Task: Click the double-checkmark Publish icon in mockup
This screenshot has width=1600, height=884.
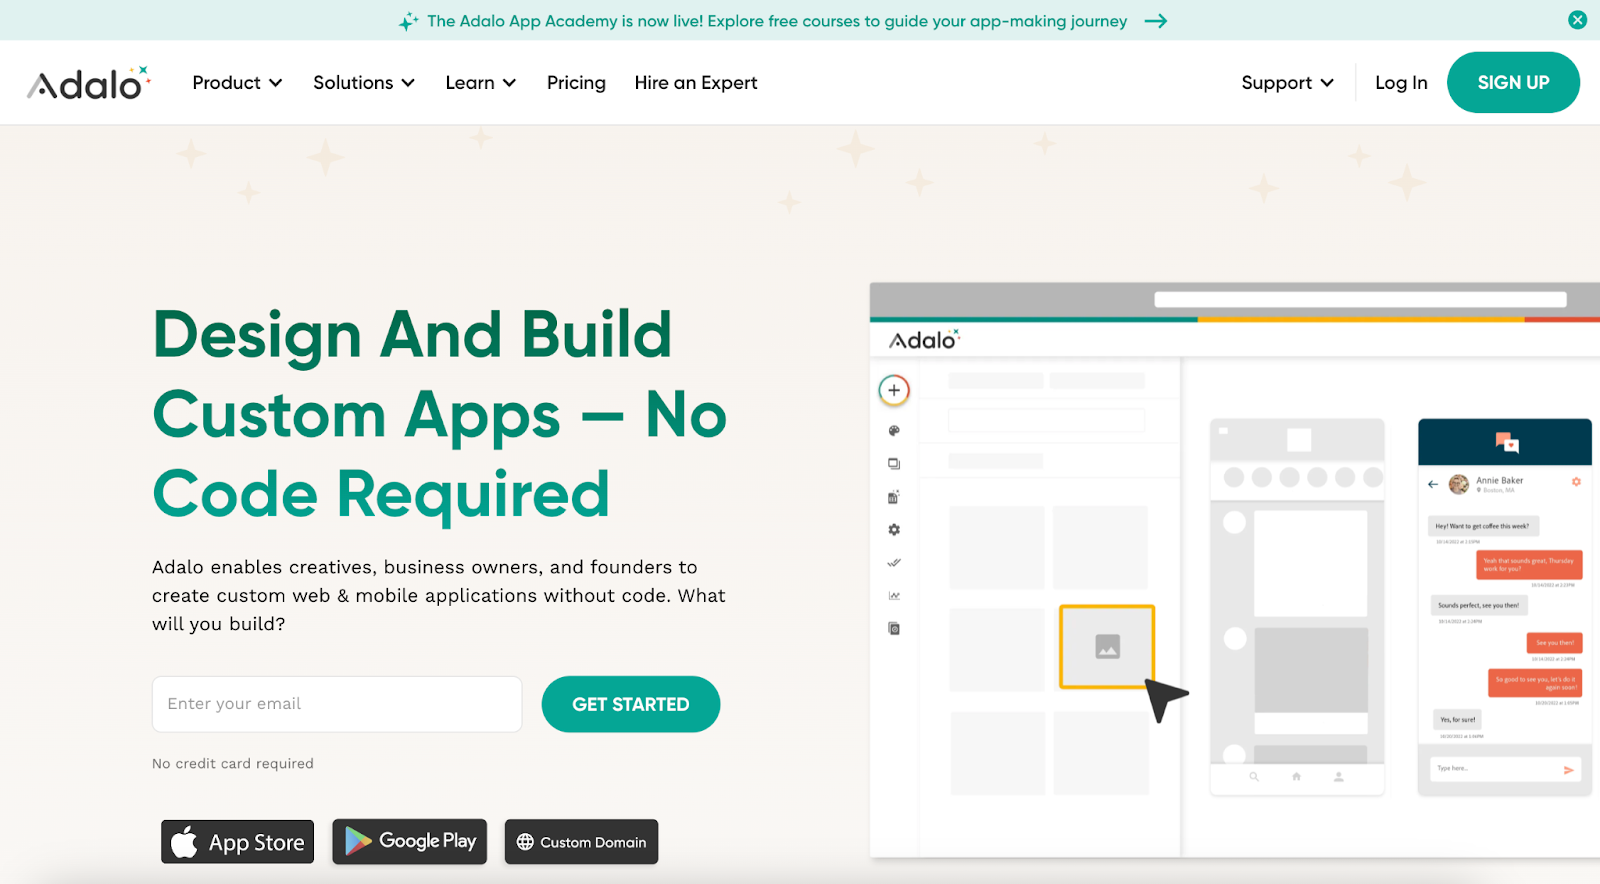Action: pos(894,563)
